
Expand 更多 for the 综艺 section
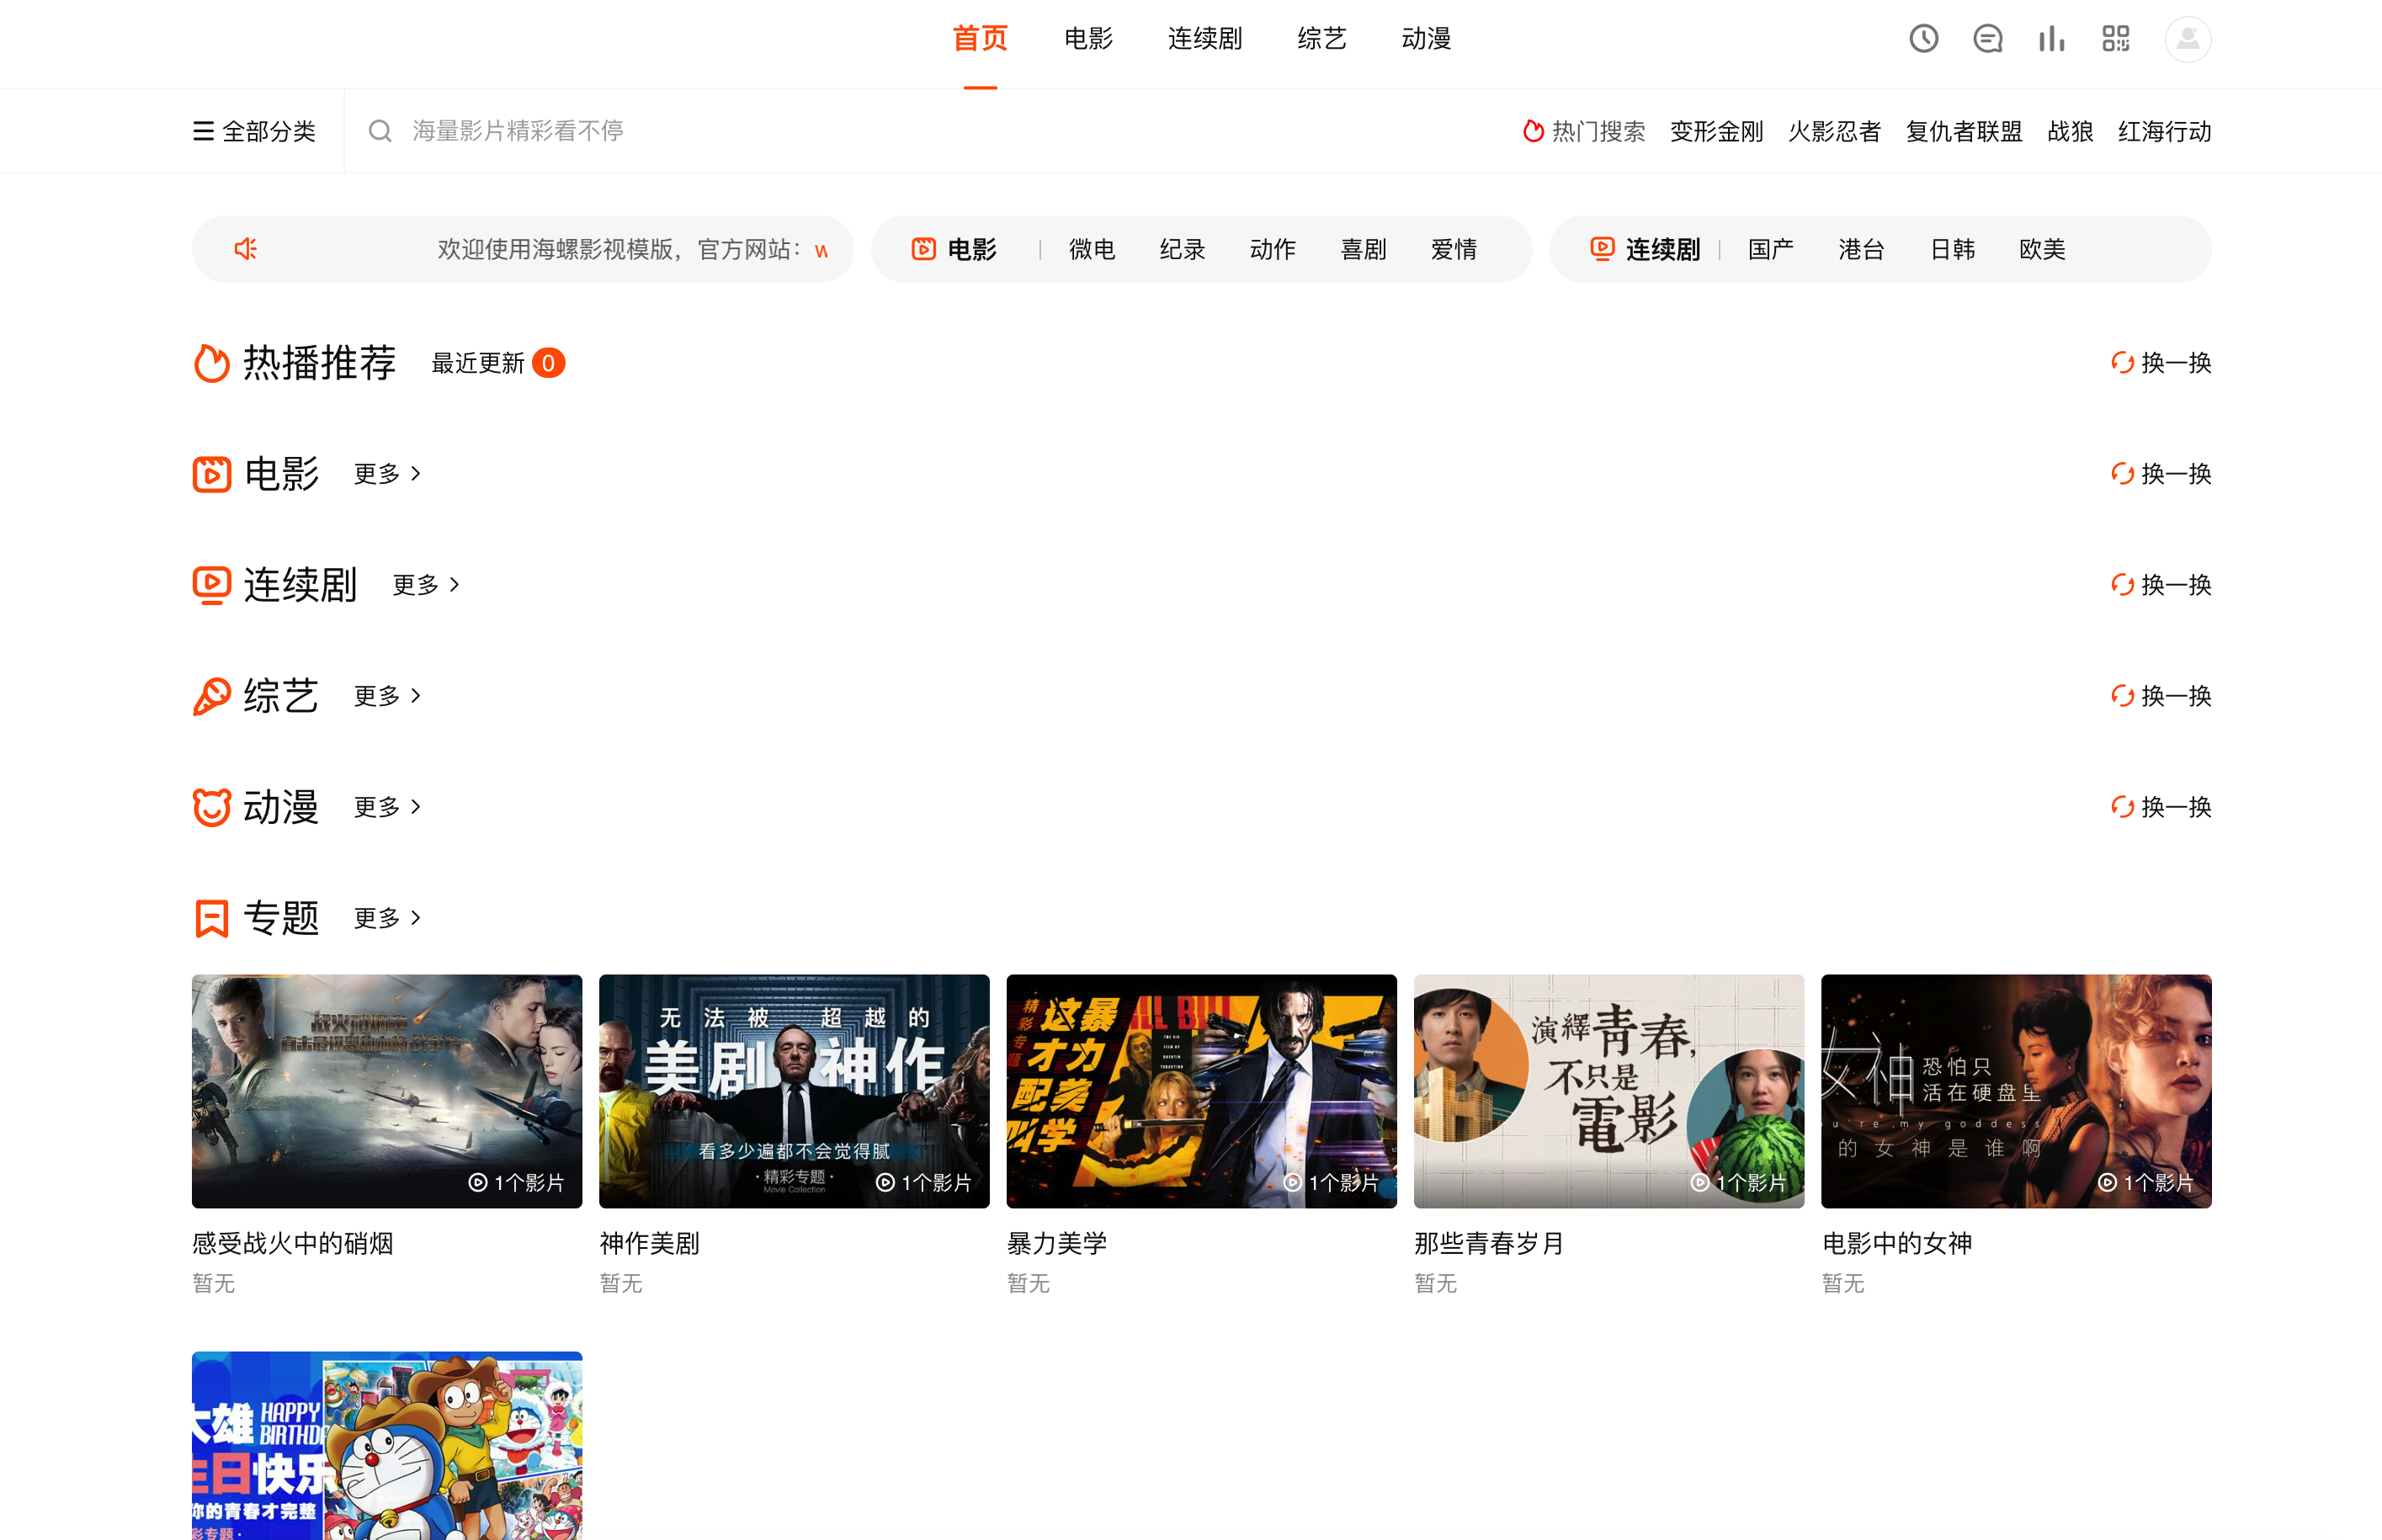click(x=388, y=696)
